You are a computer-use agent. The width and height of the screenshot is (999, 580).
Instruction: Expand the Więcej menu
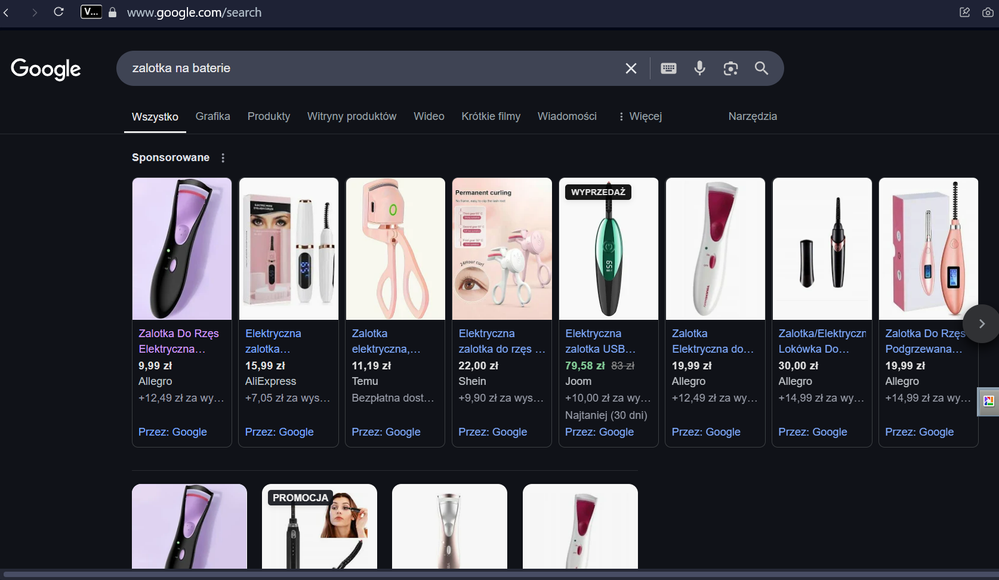[640, 116]
